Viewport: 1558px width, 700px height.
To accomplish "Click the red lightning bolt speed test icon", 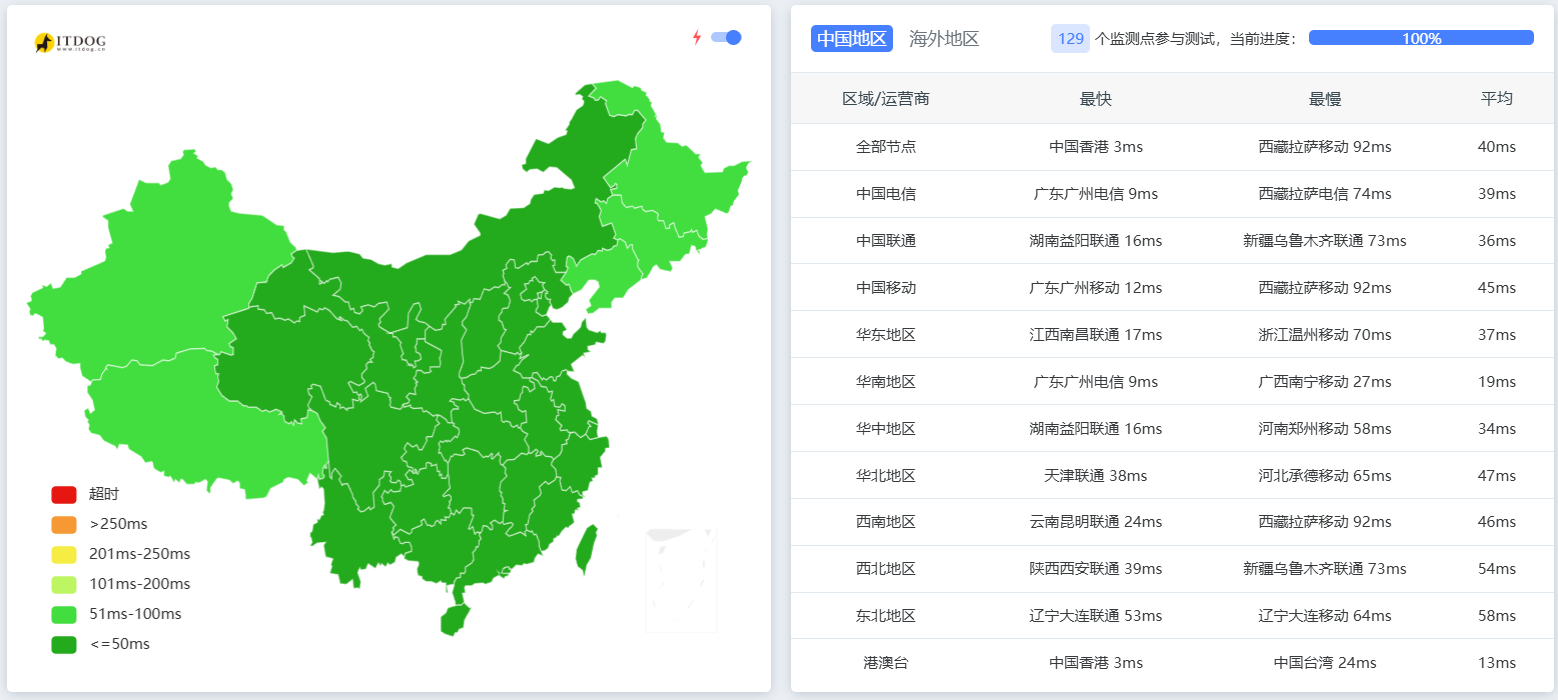I will point(698,36).
